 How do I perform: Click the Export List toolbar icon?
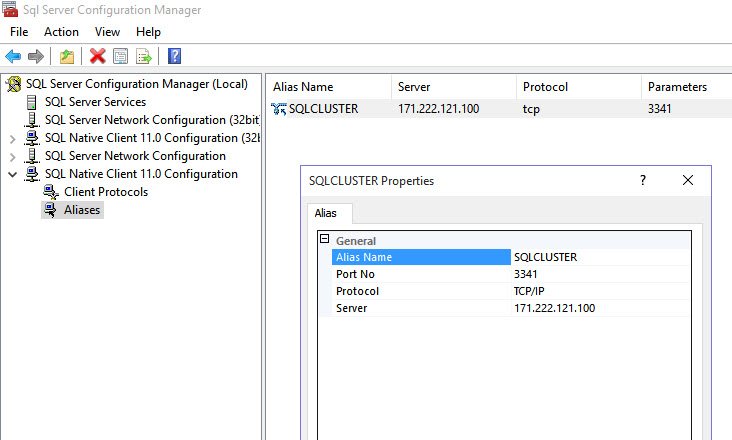[x=144, y=56]
